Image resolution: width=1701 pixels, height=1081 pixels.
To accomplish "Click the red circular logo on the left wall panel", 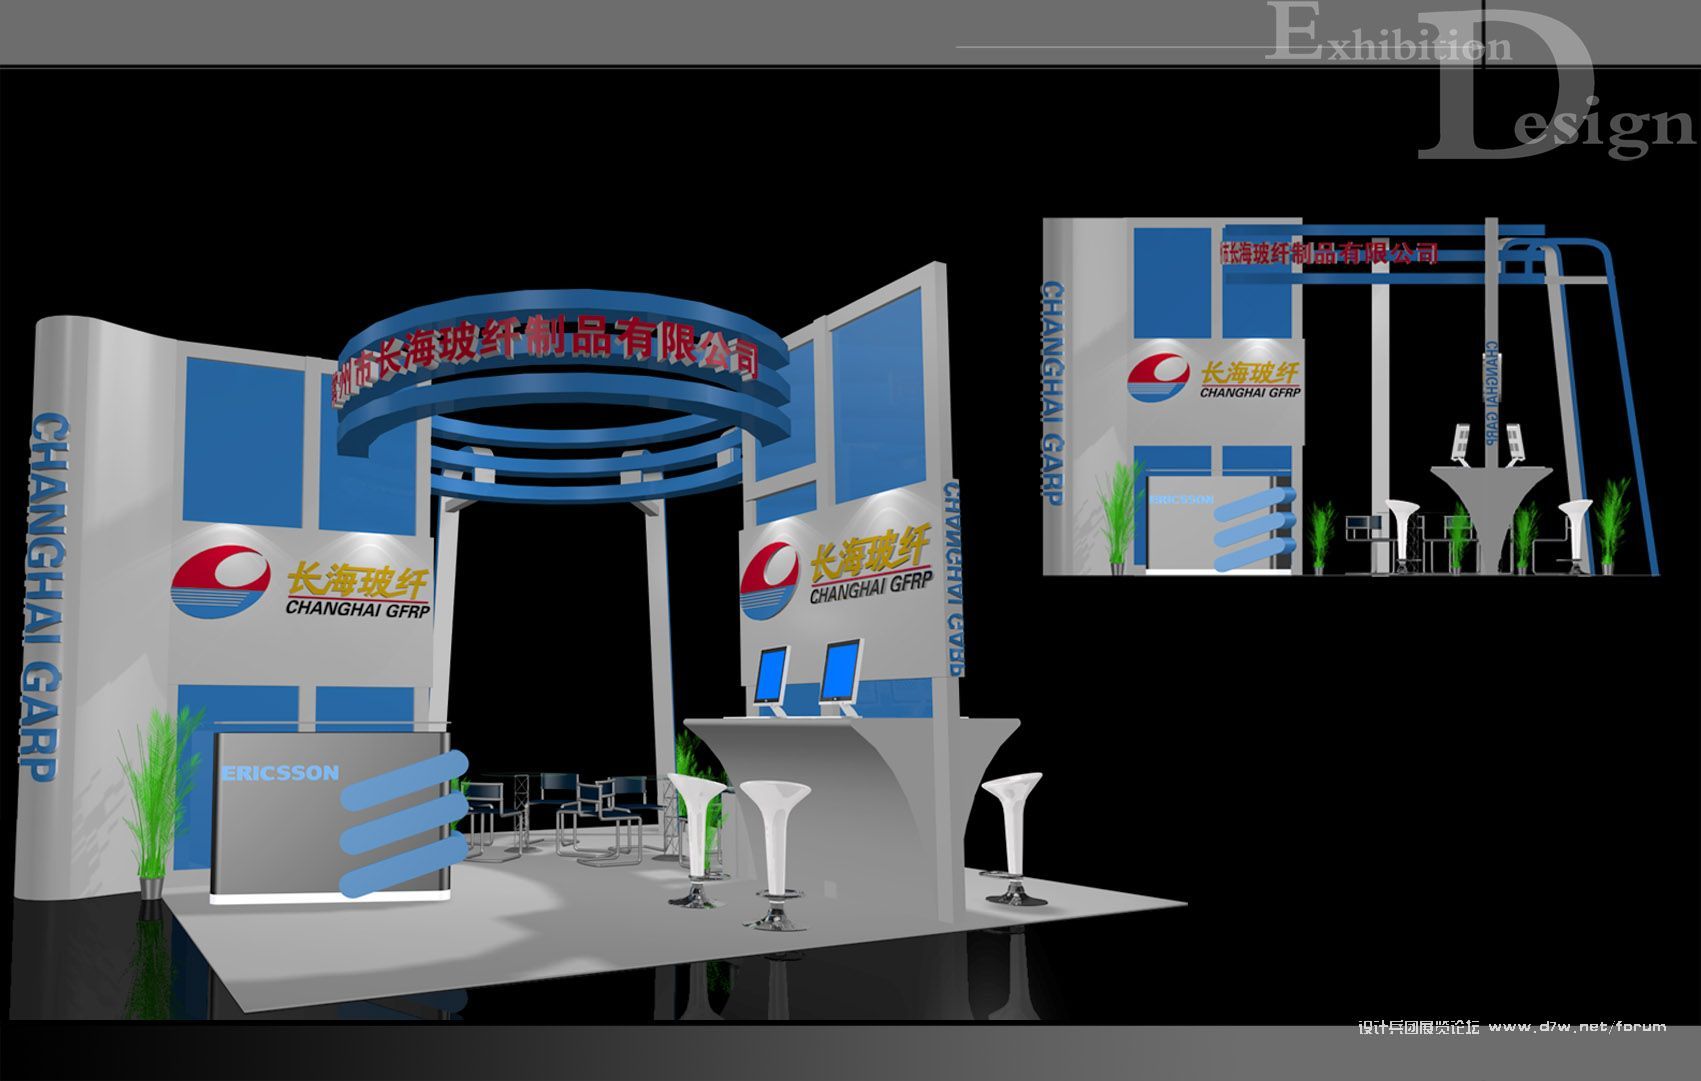I will click(220, 581).
